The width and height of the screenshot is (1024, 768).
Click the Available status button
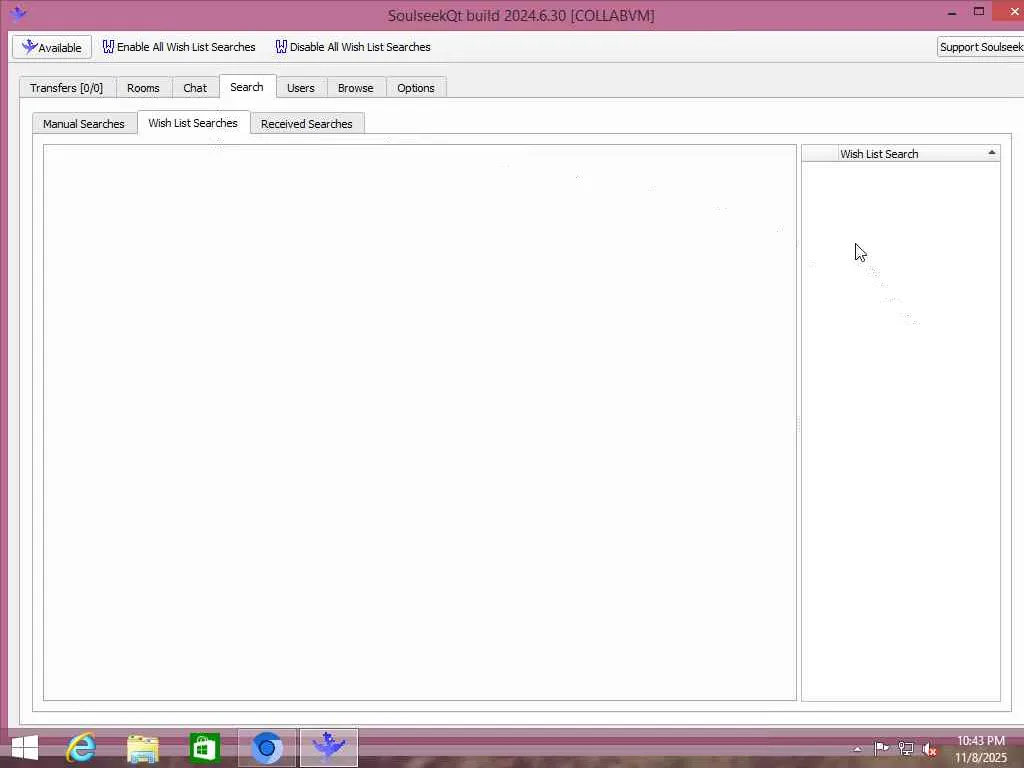52,47
